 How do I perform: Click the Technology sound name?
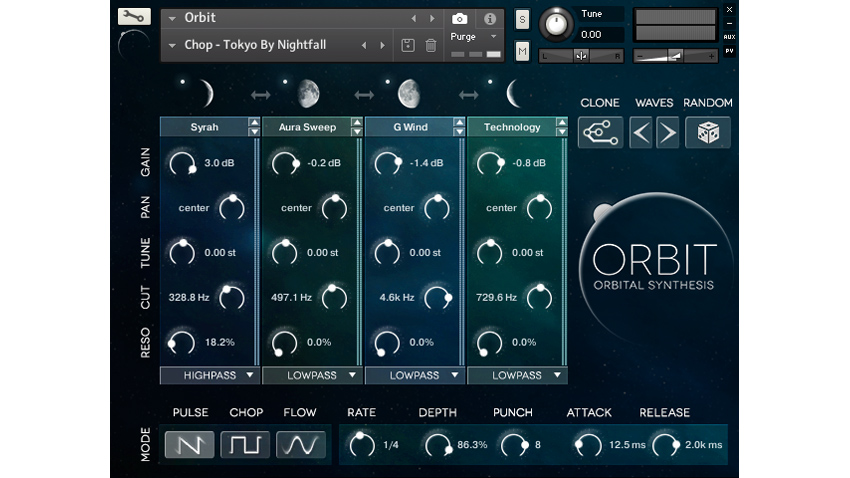[512, 127]
